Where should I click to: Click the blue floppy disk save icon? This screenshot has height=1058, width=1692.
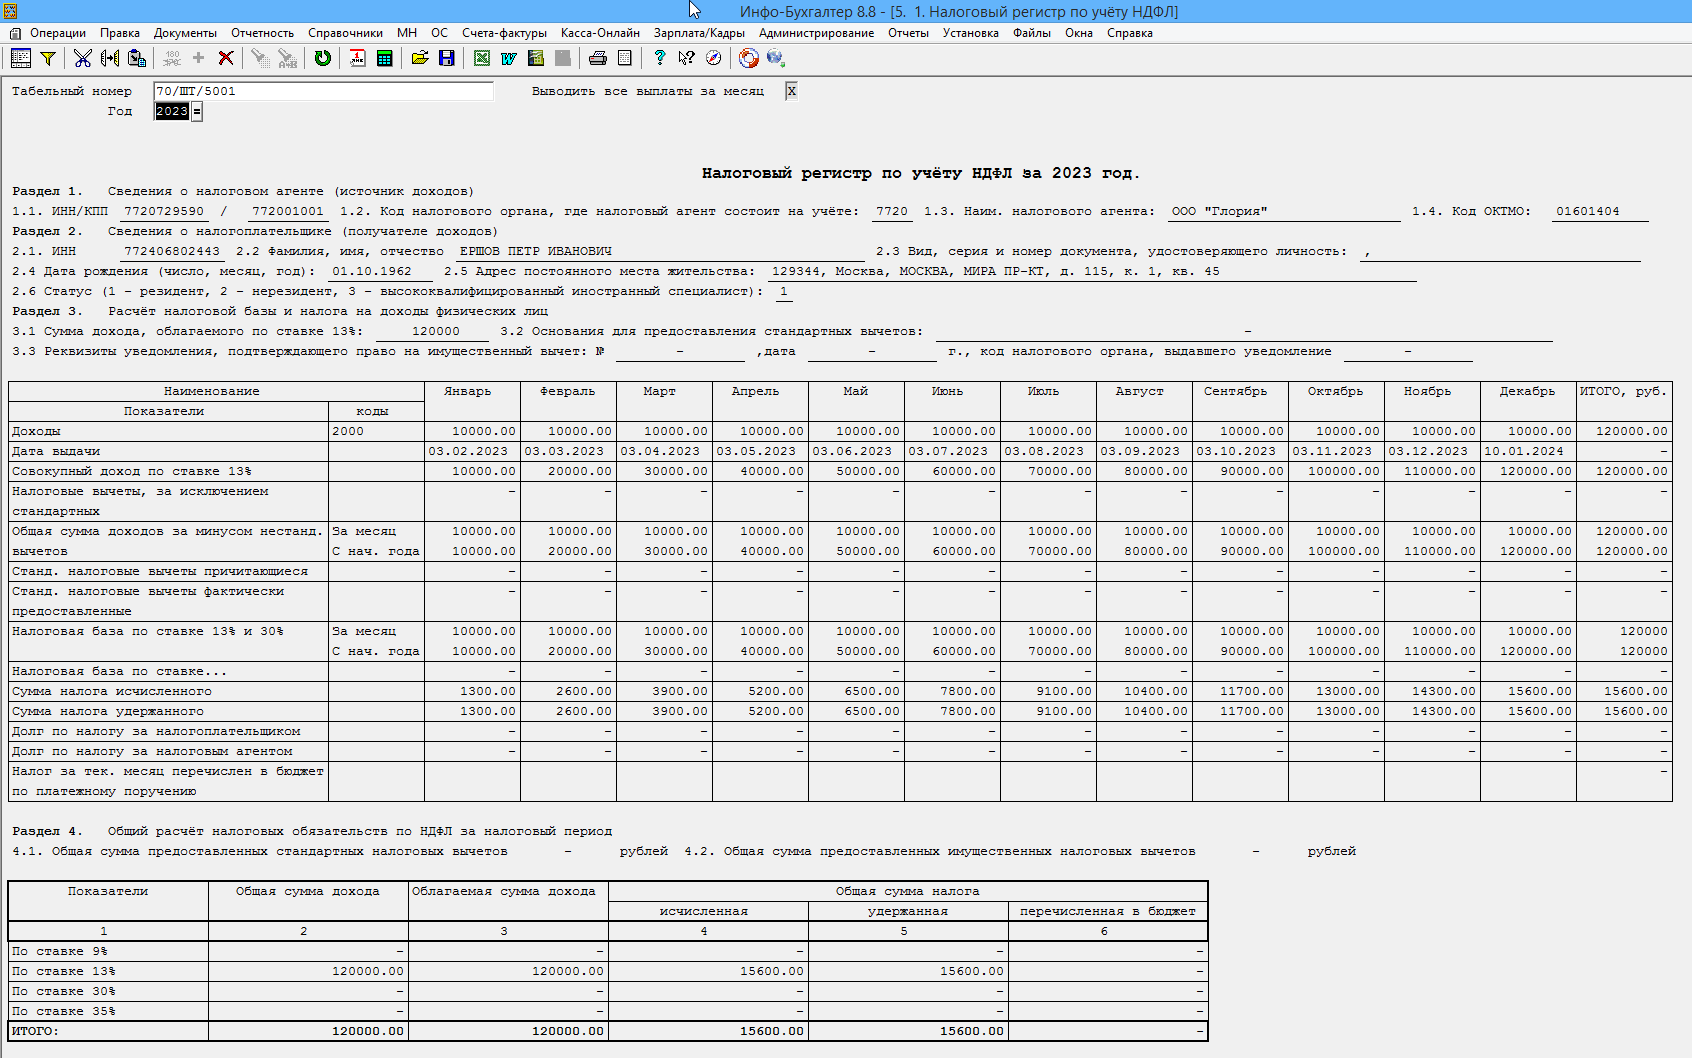tap(447, 58)
